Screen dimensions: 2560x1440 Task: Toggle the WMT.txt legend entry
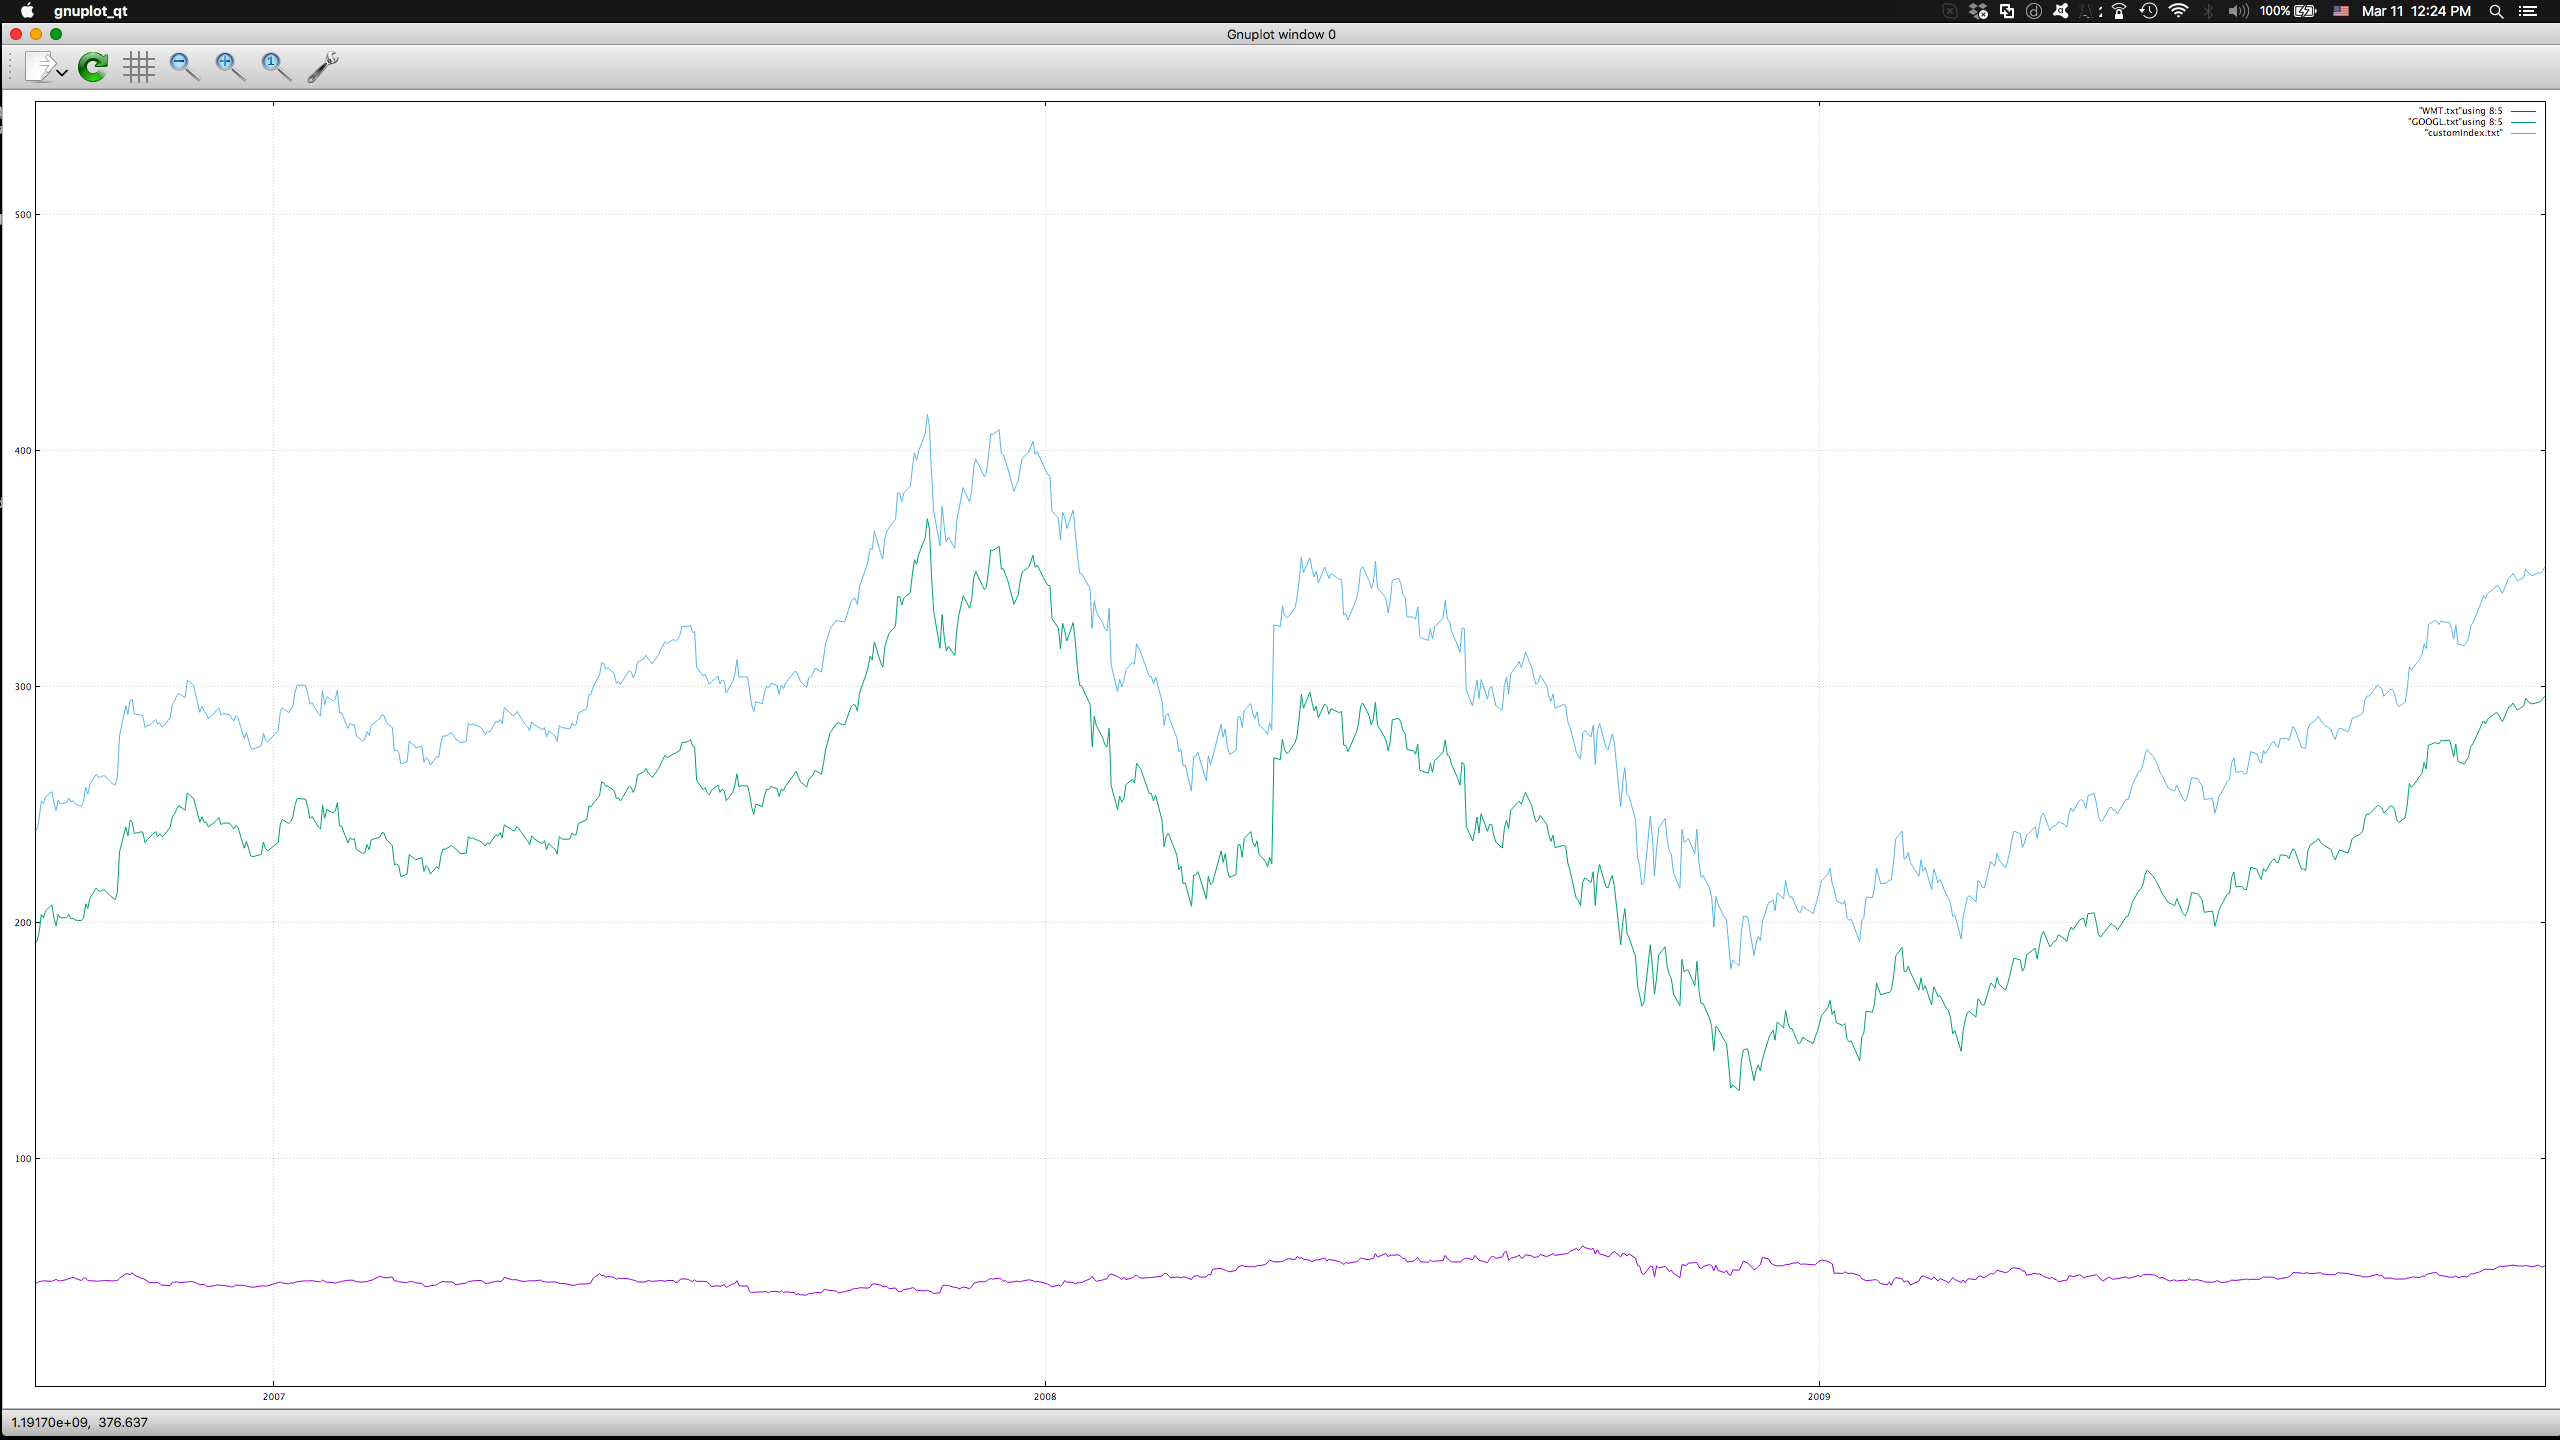click(x=2460, y=111)
